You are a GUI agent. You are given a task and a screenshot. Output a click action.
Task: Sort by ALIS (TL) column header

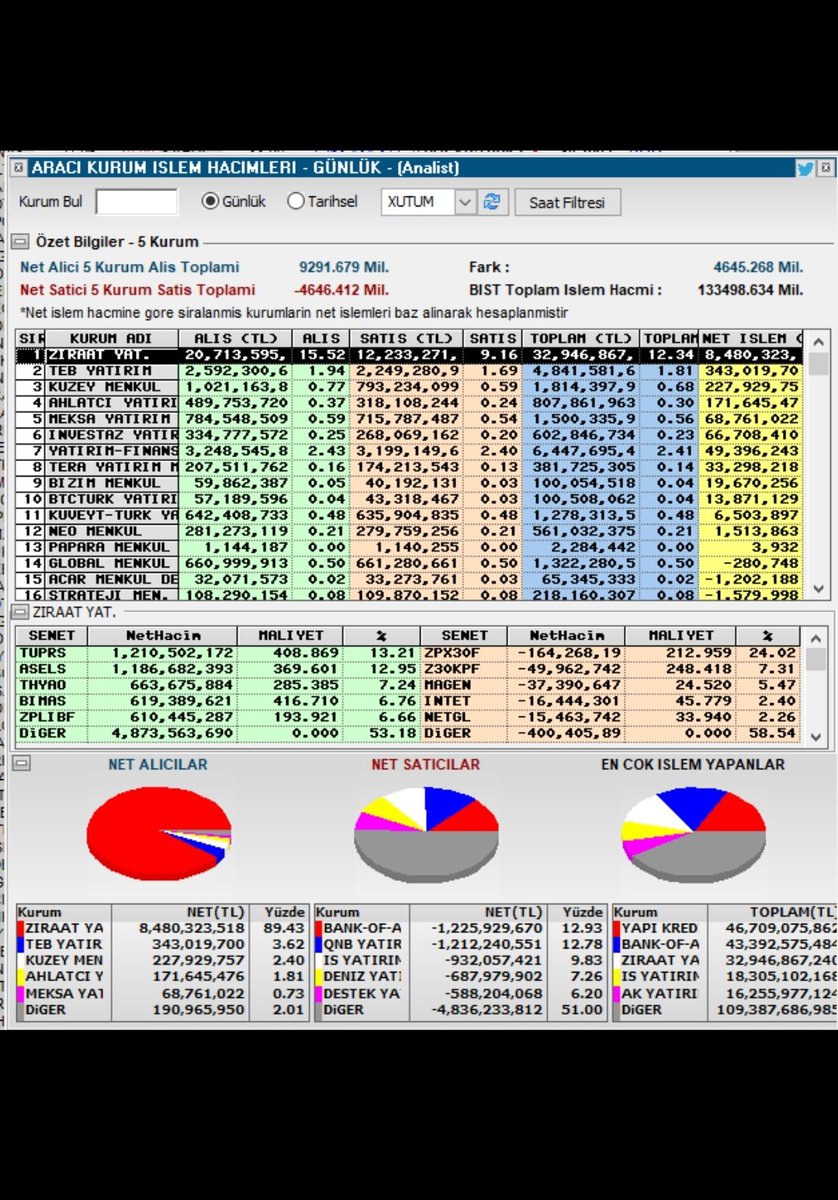pyautogui.click(x=236, y=339)
